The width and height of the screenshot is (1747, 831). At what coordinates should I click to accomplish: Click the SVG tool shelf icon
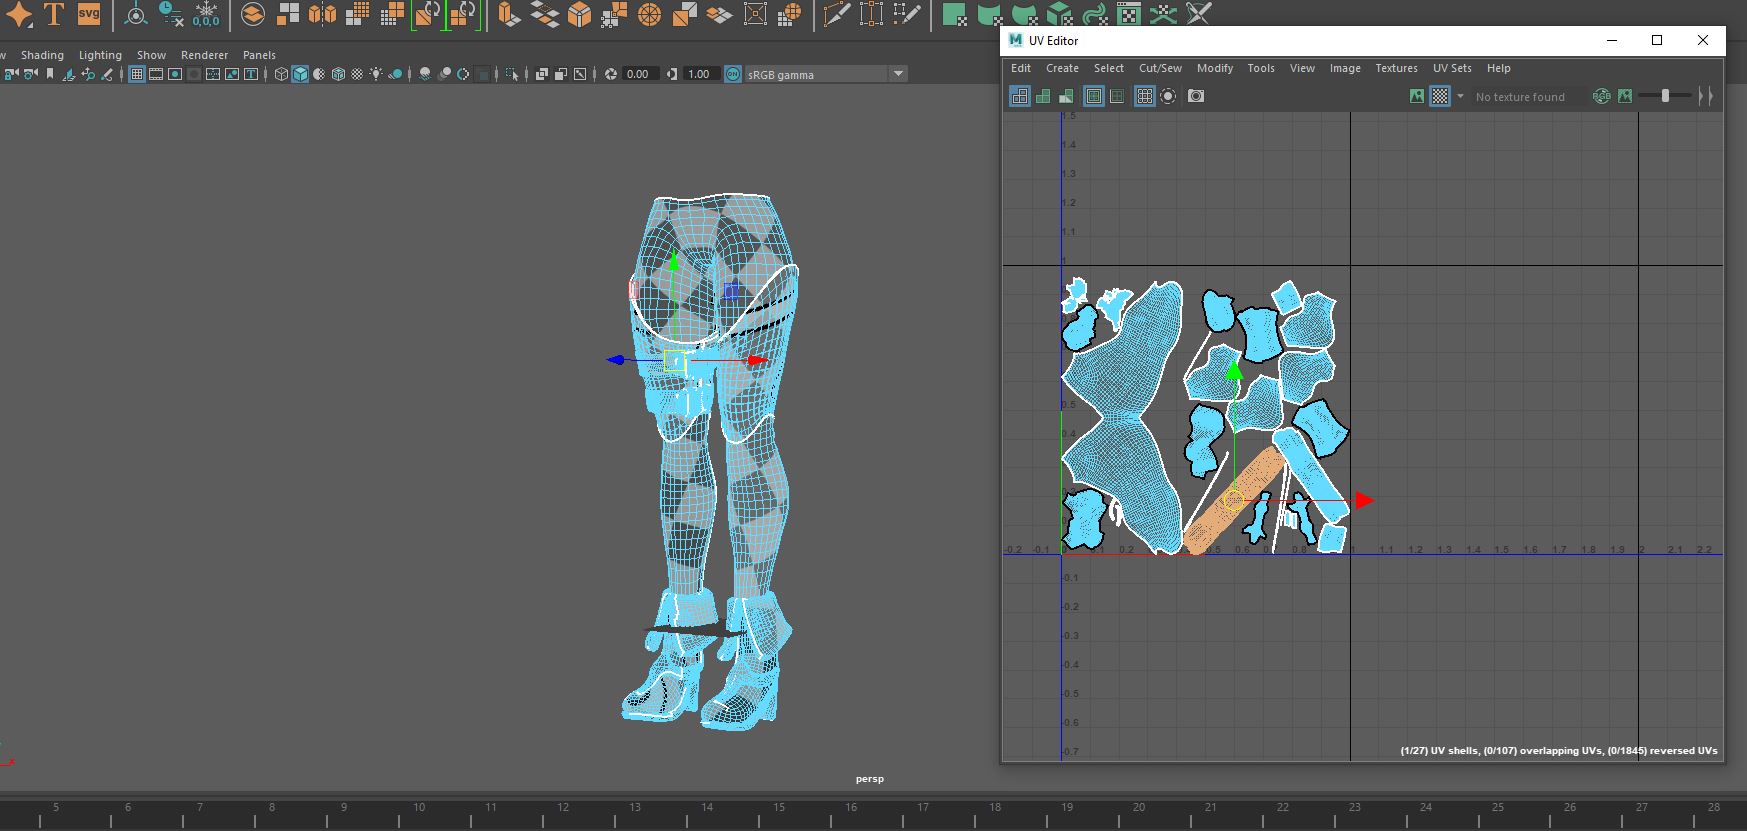(x=89, y=15)
